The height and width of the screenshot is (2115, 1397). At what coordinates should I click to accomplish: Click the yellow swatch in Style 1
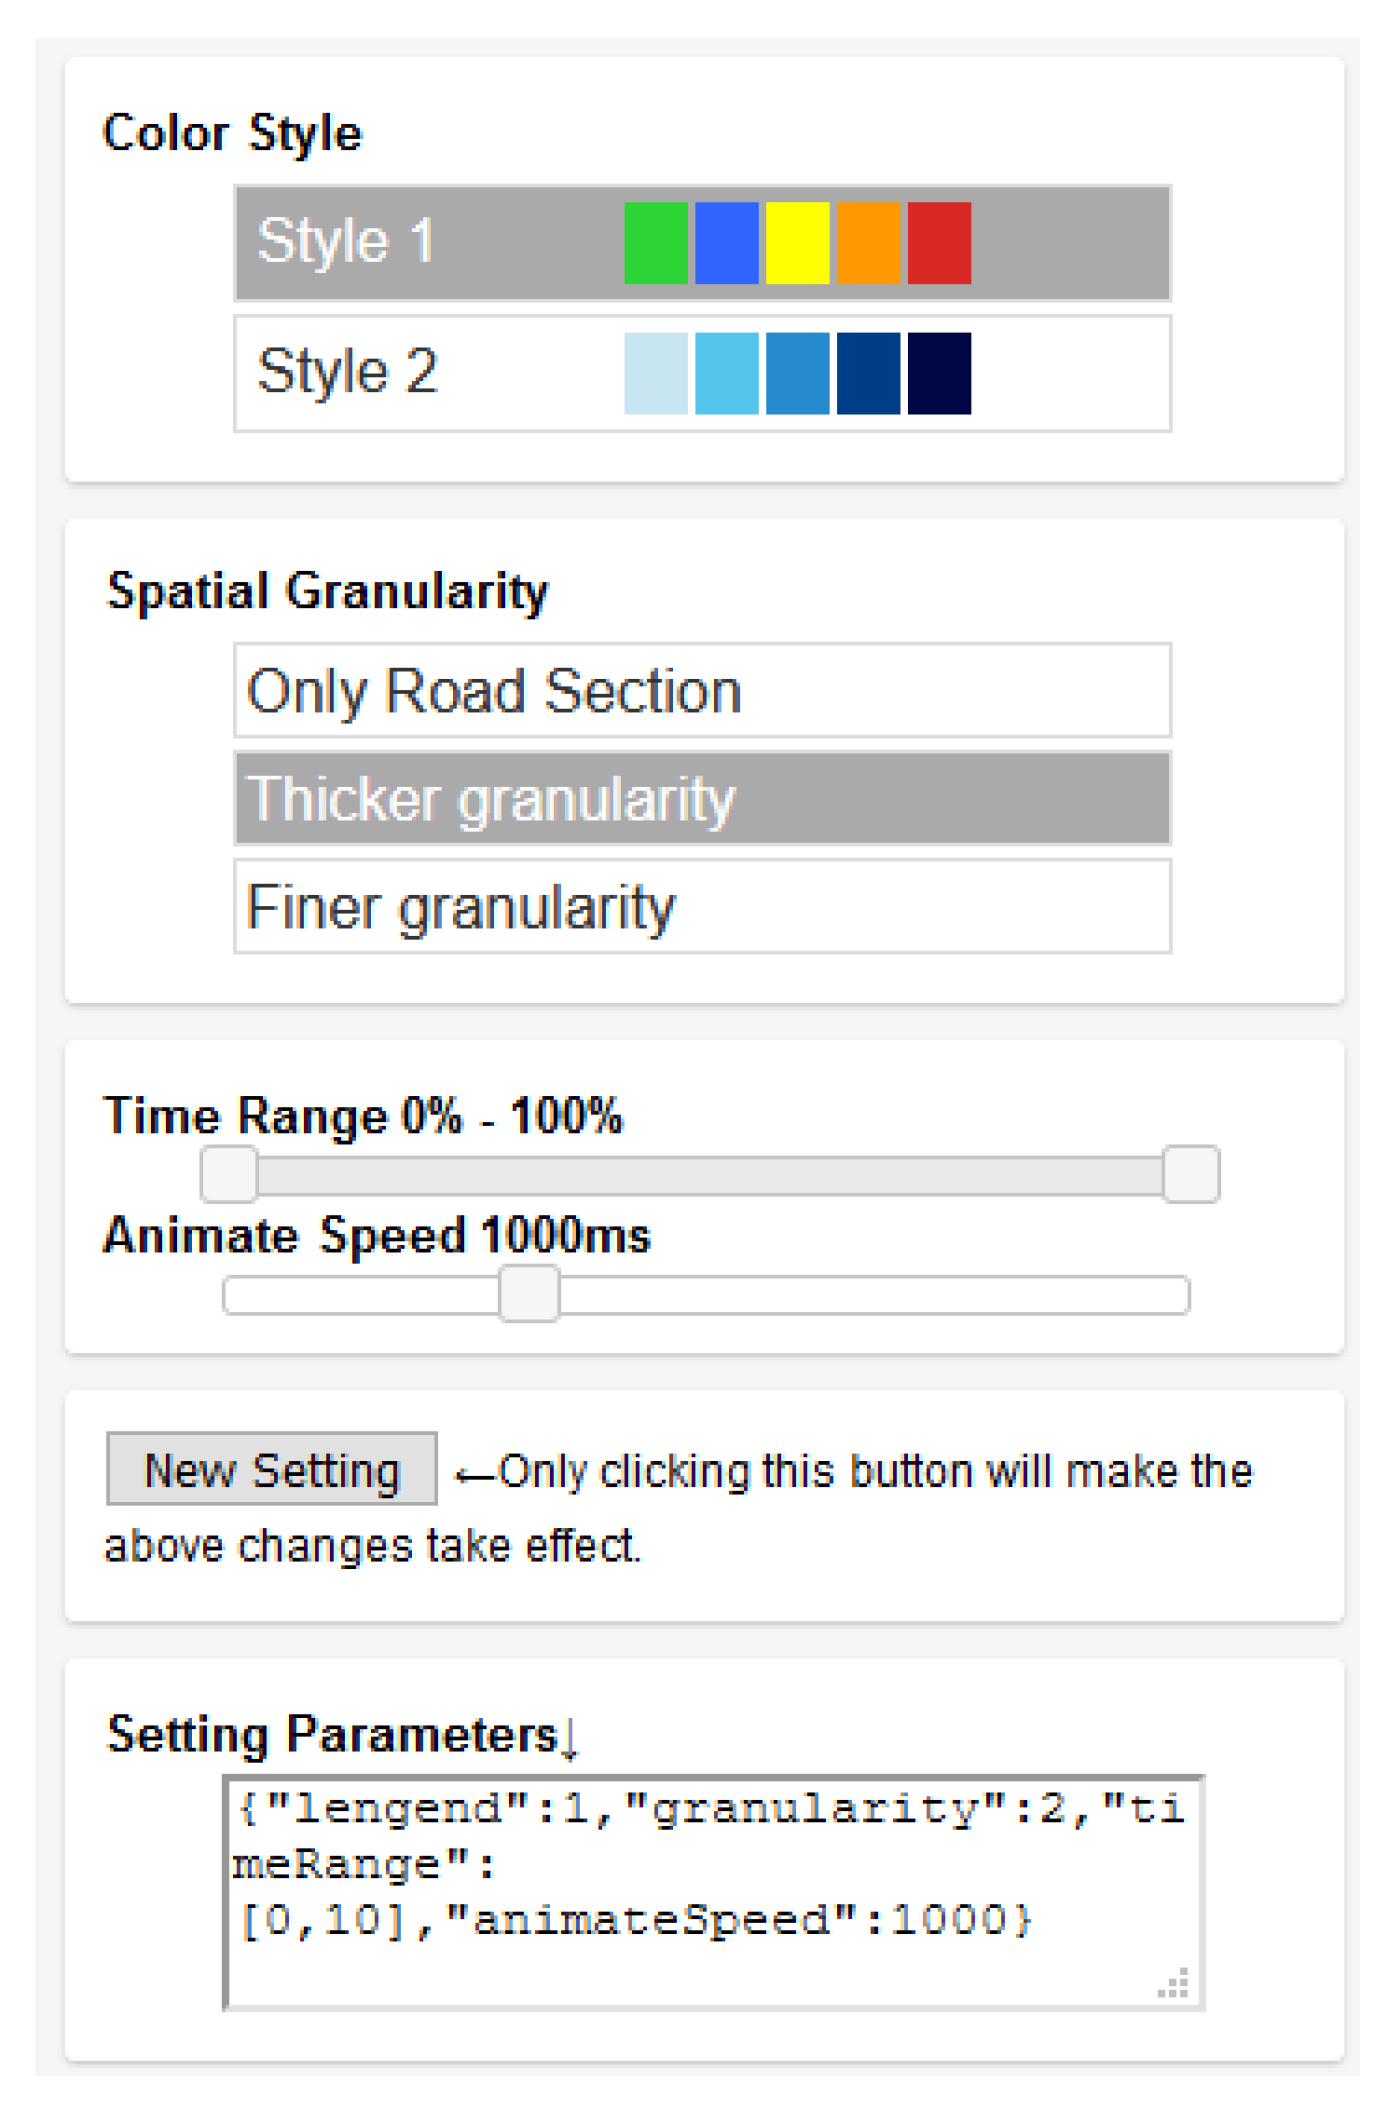(797, 243)
